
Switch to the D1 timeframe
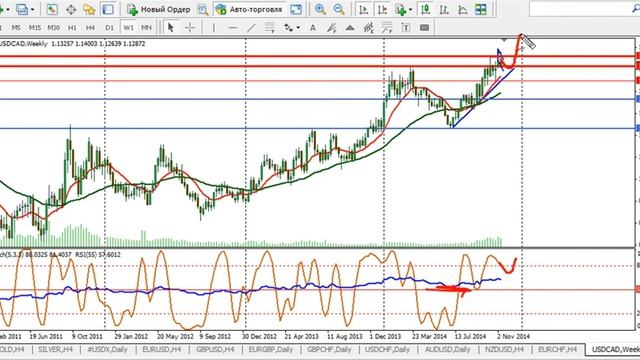109,28
